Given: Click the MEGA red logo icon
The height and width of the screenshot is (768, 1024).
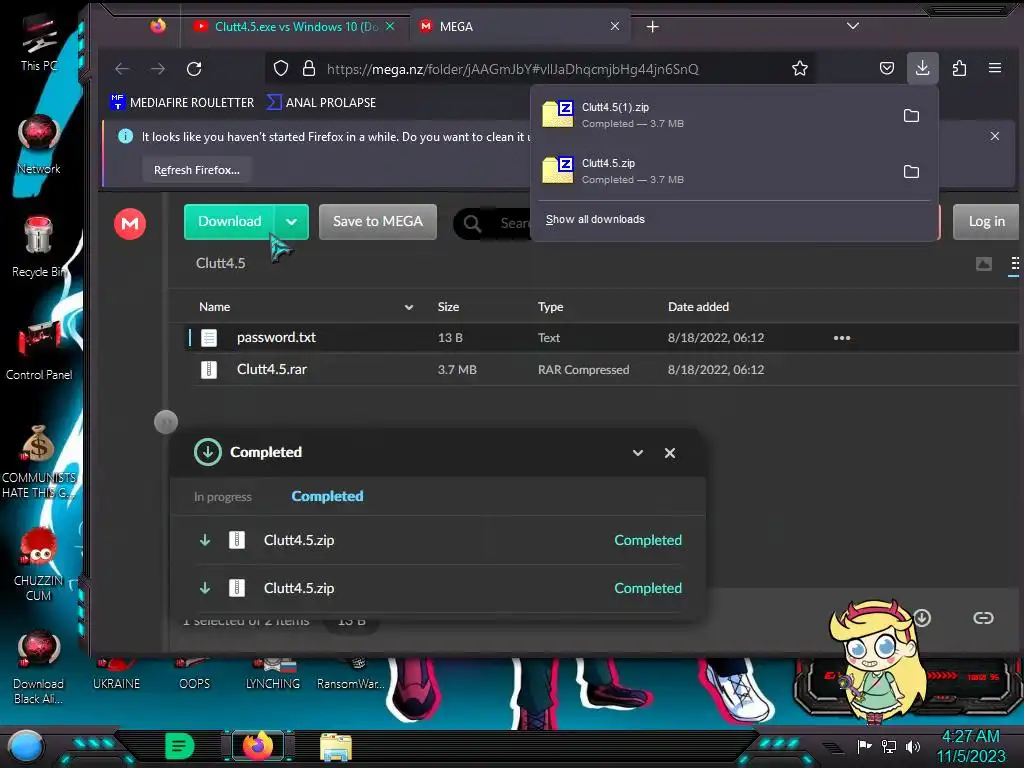Looking at the screenshot, I should [130, 224].
